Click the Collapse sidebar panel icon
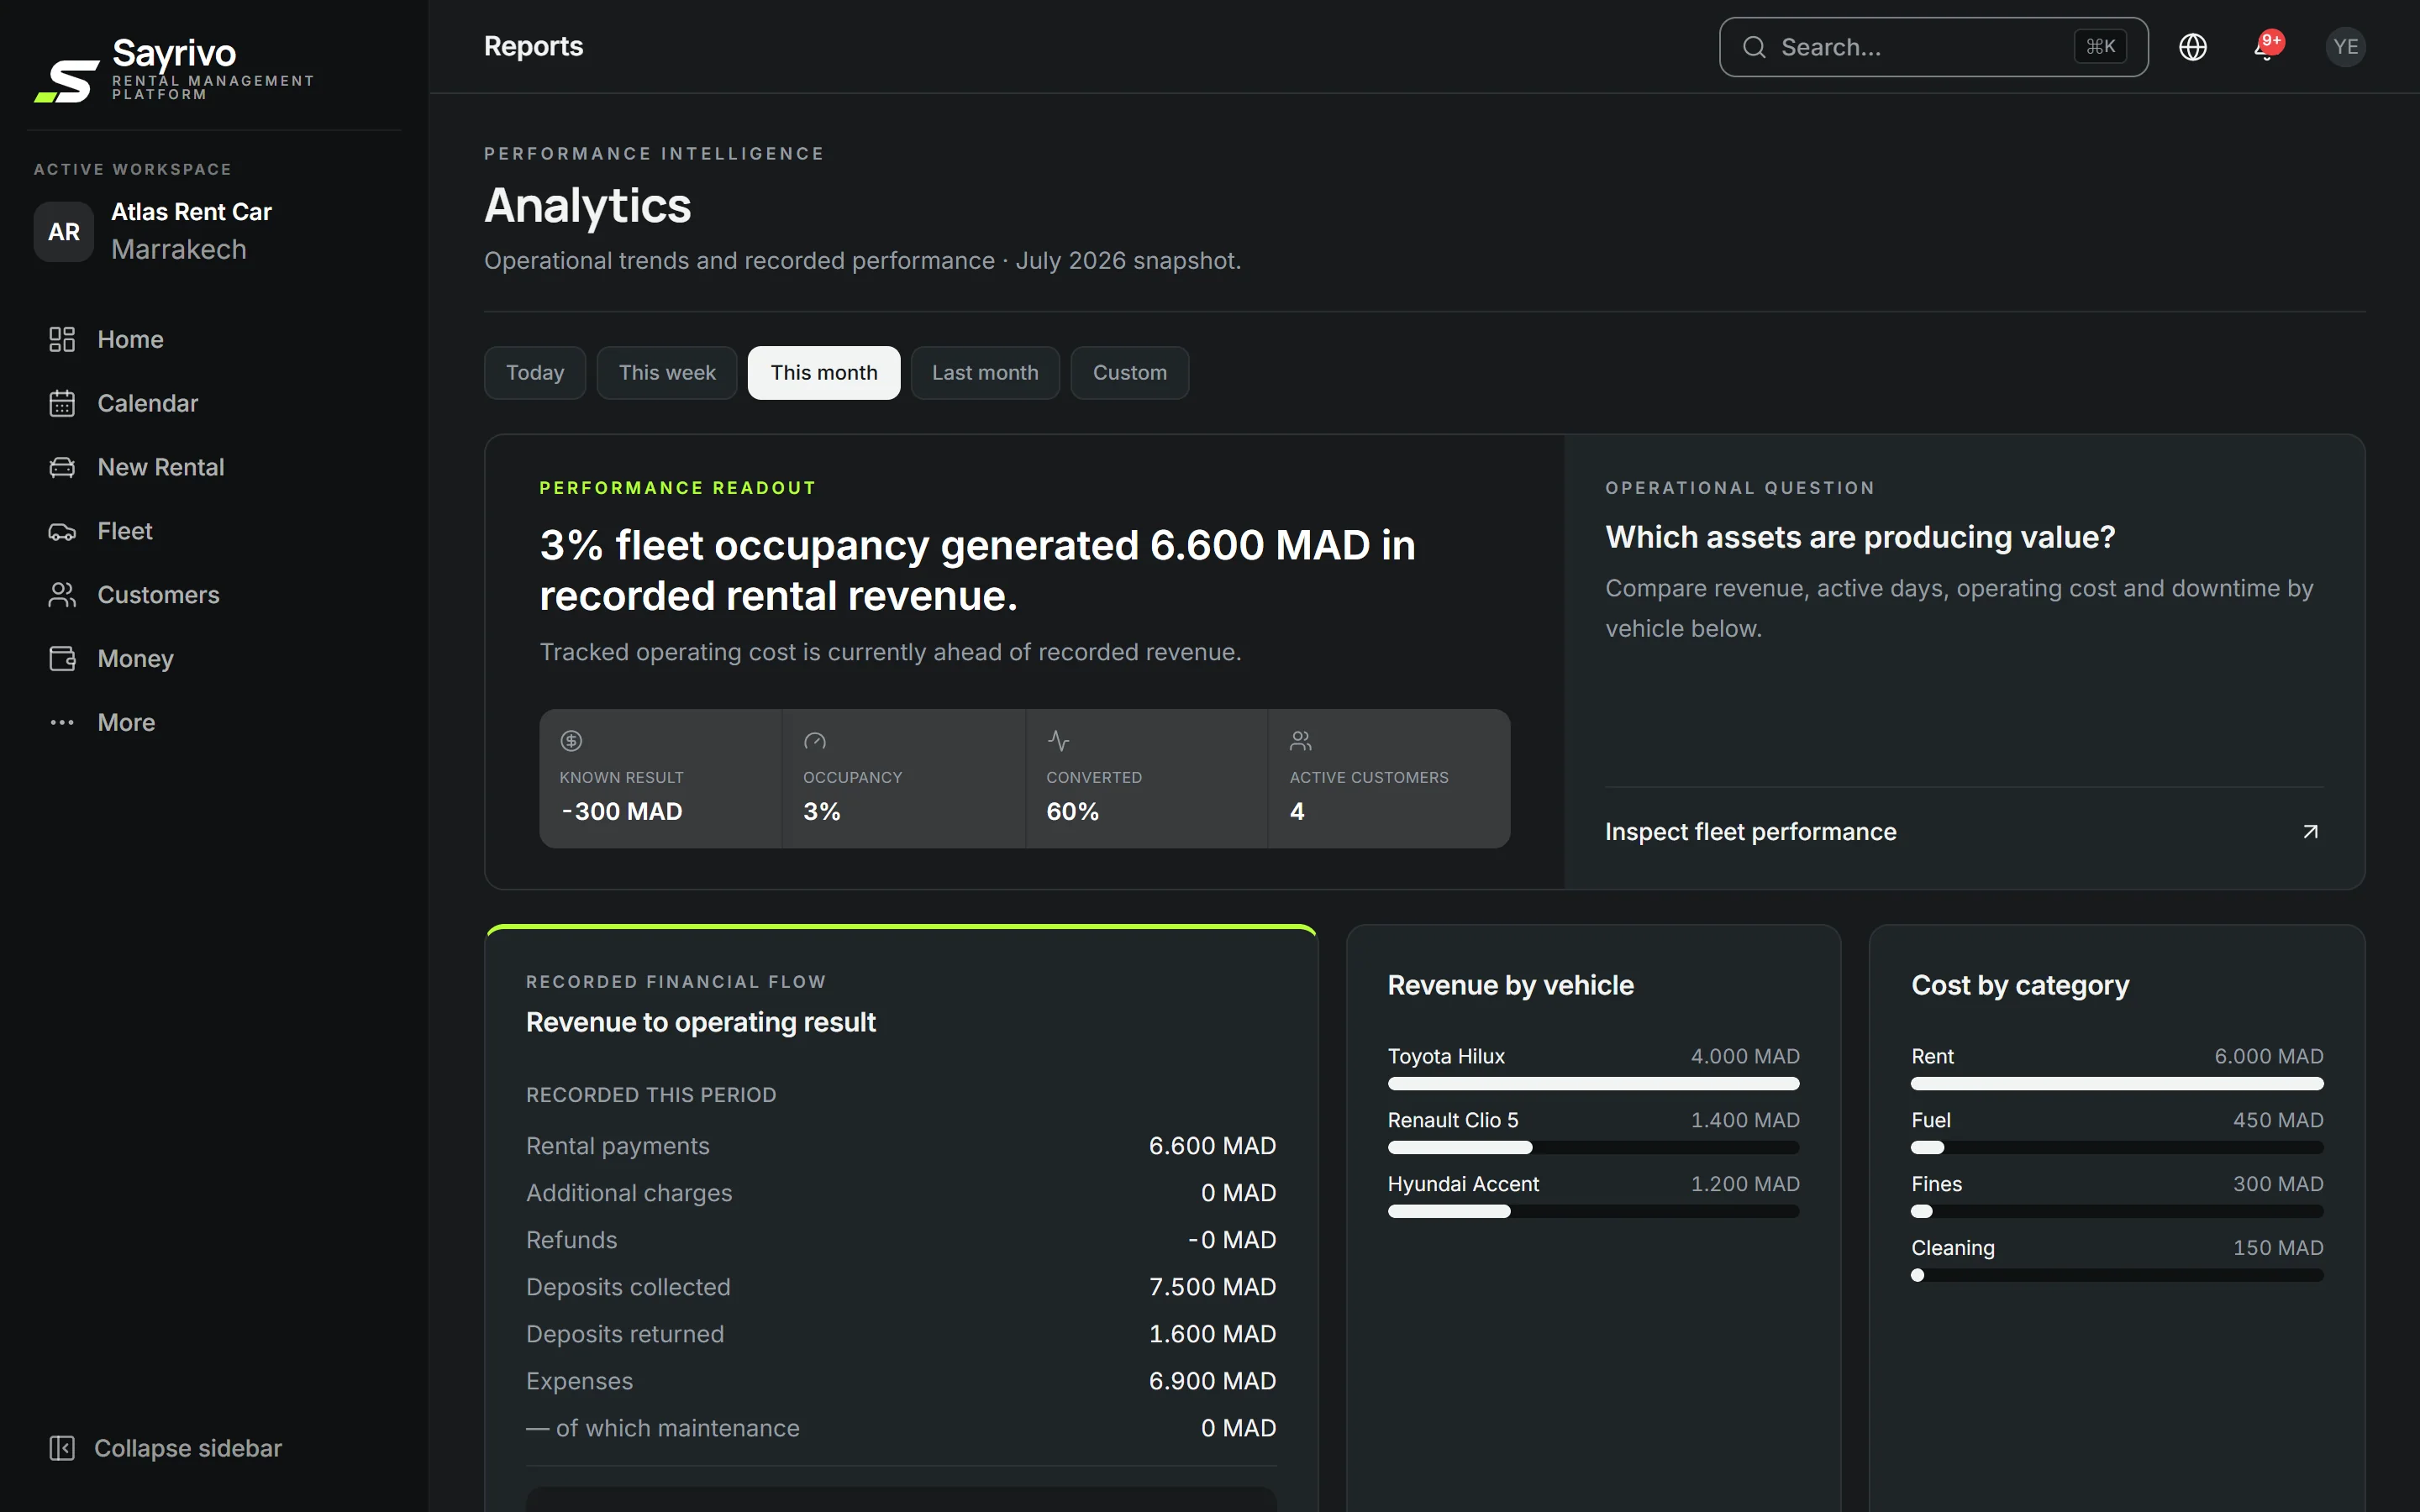Viewport: 2420px width, 1512px height. (62, 1448)
